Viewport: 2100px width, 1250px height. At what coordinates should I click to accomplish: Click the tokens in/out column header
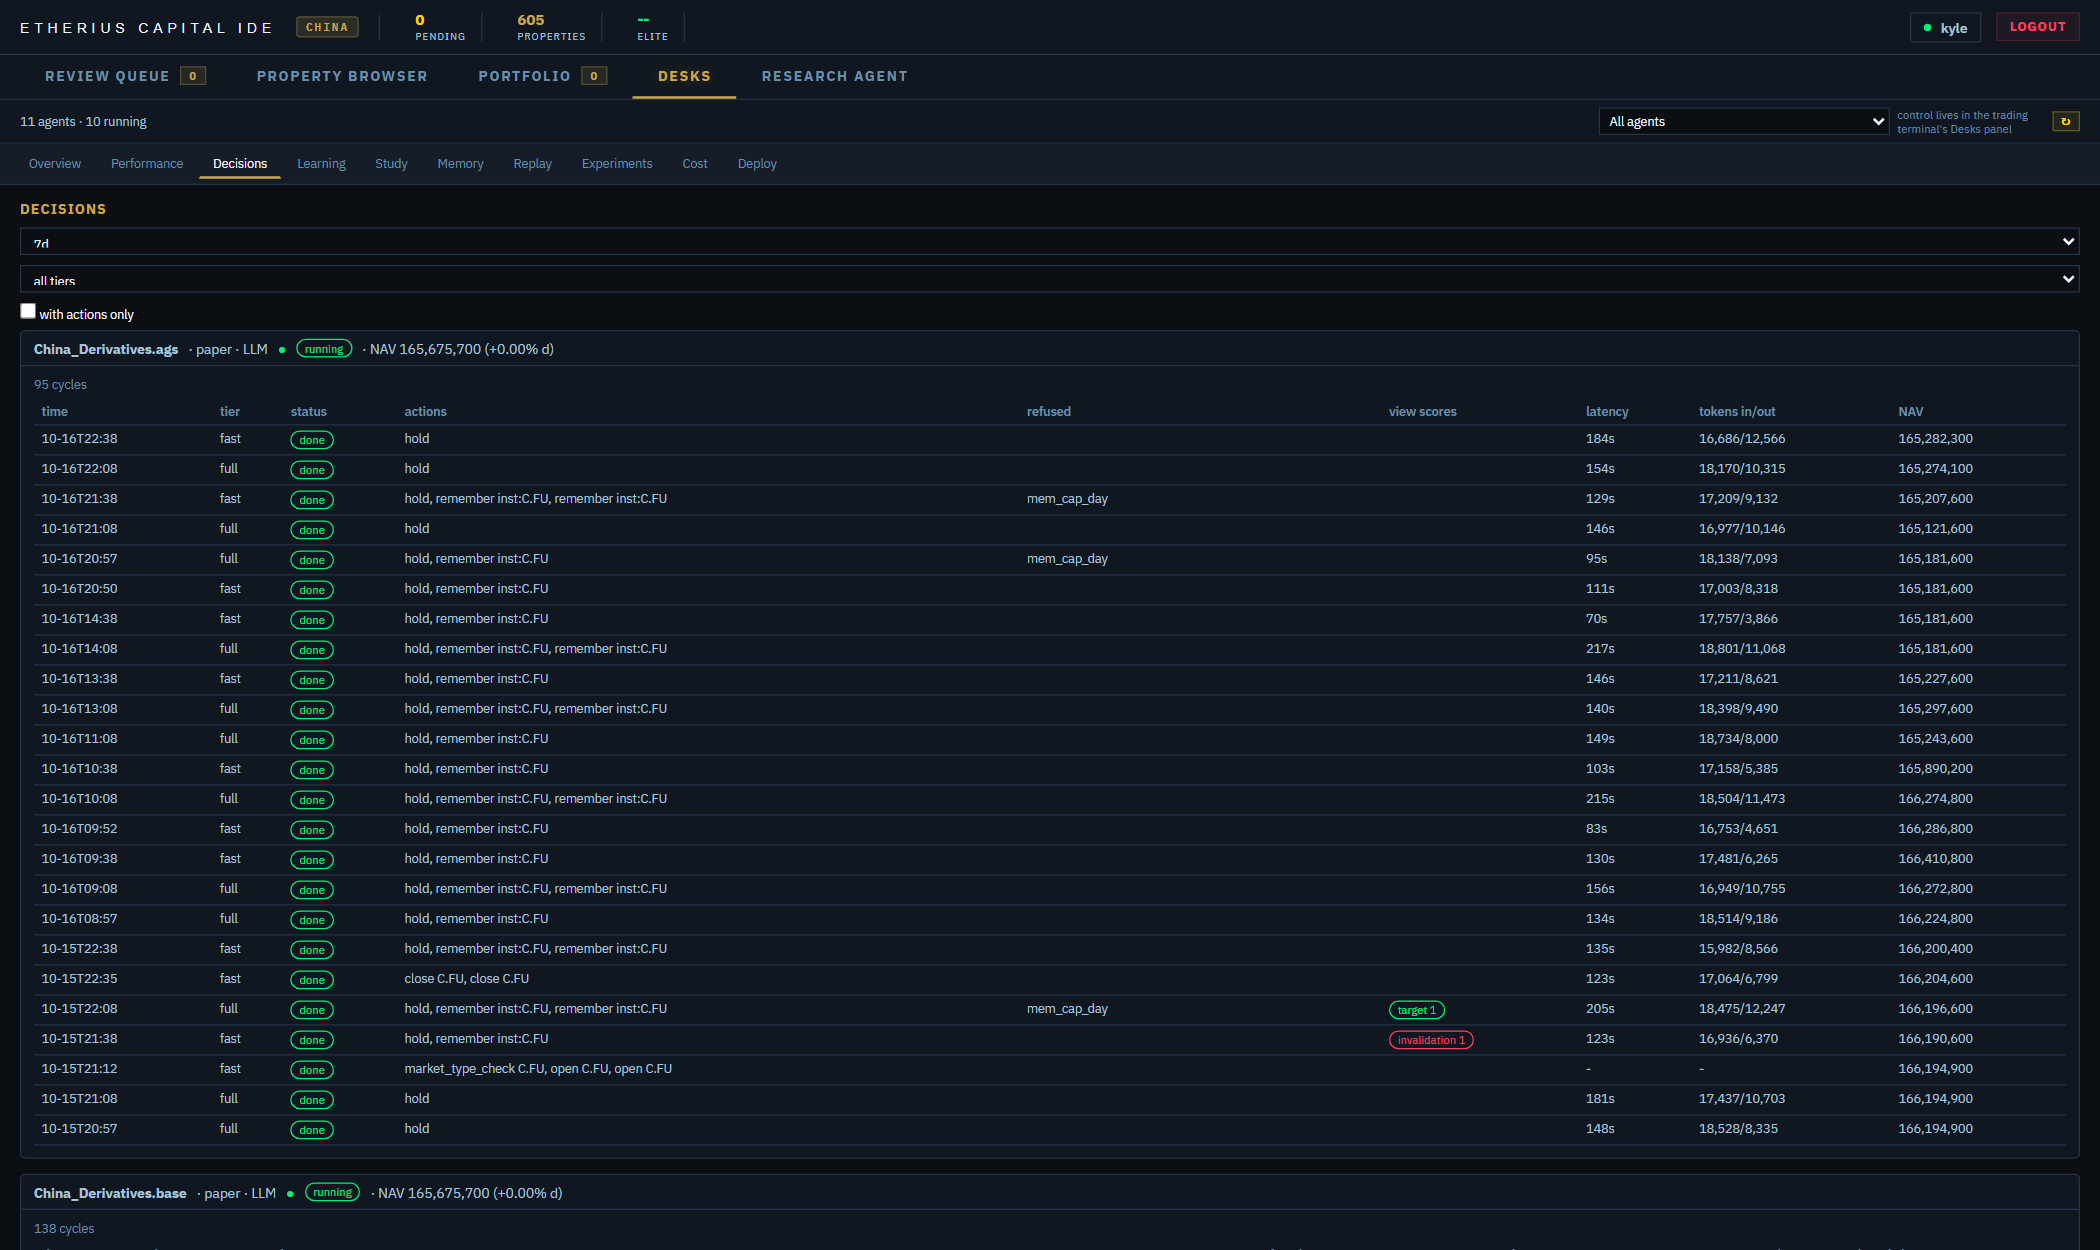click(x=1737, y=412)
